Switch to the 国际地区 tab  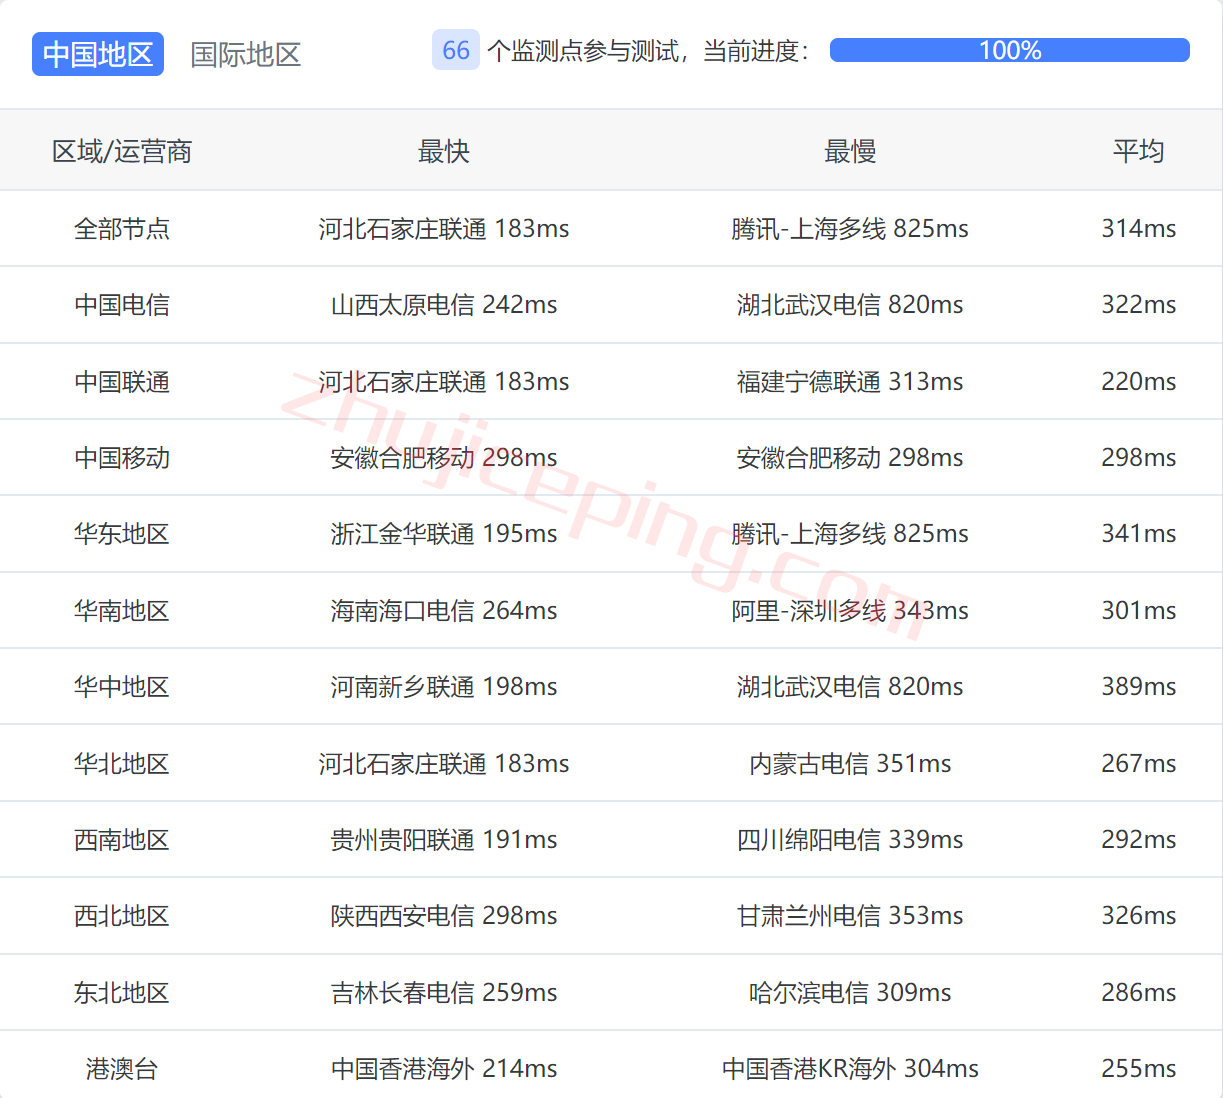[x=246, y=54]
